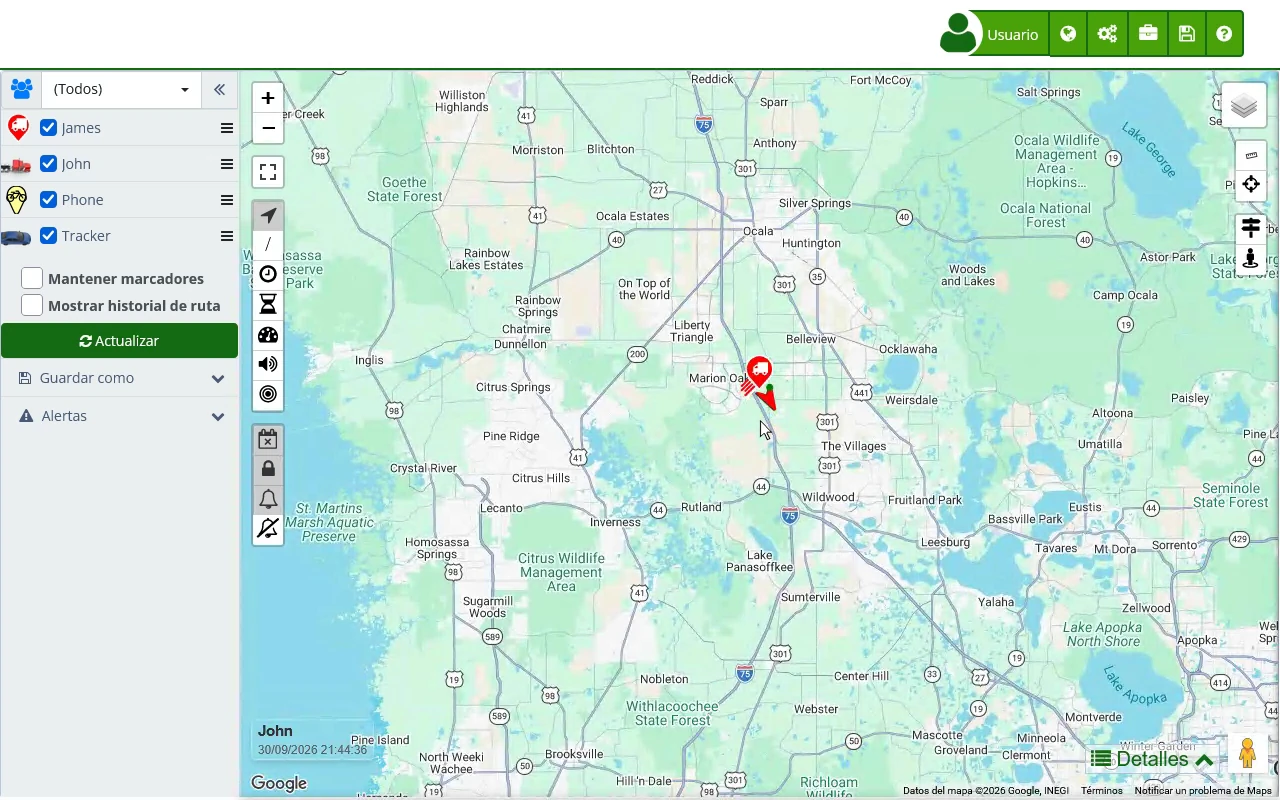Open the speedometer gauge tool
1280x800 pixels.
pos(268,335)
